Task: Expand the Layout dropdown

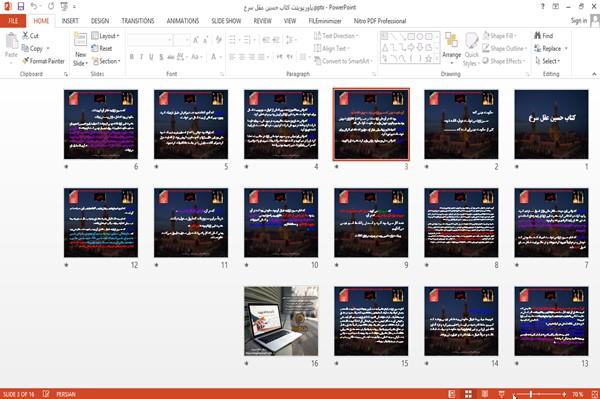Action: click(106, 36)
